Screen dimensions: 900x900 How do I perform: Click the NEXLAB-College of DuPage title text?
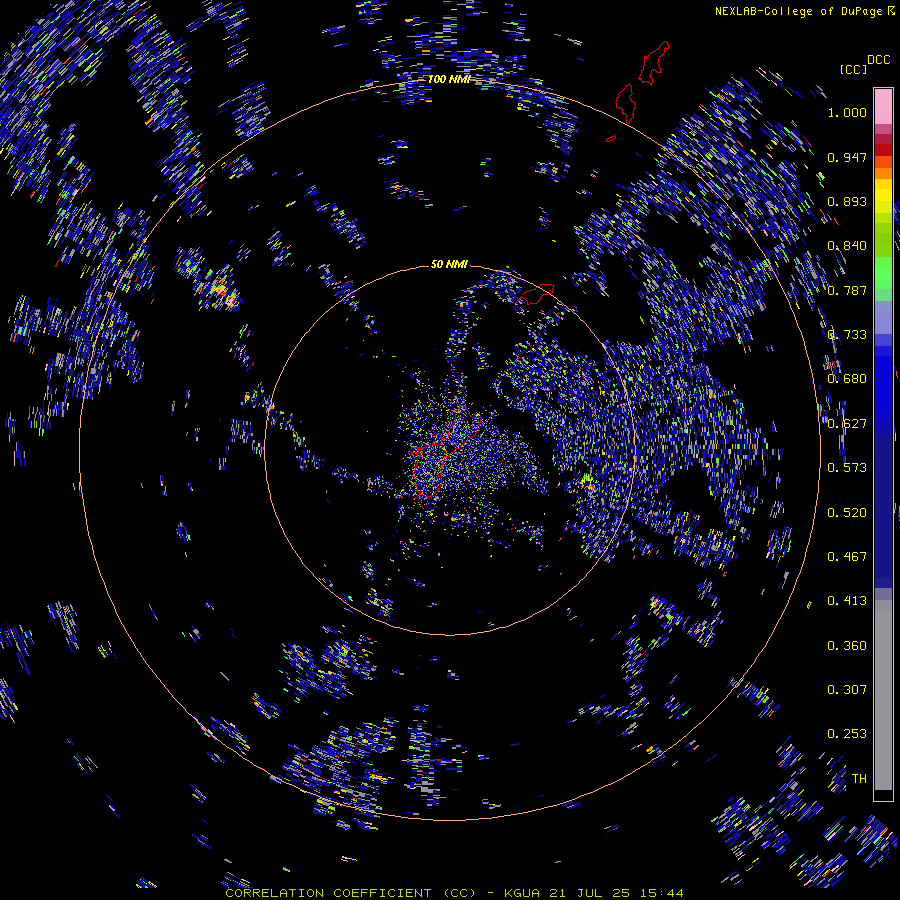point(801,11)
